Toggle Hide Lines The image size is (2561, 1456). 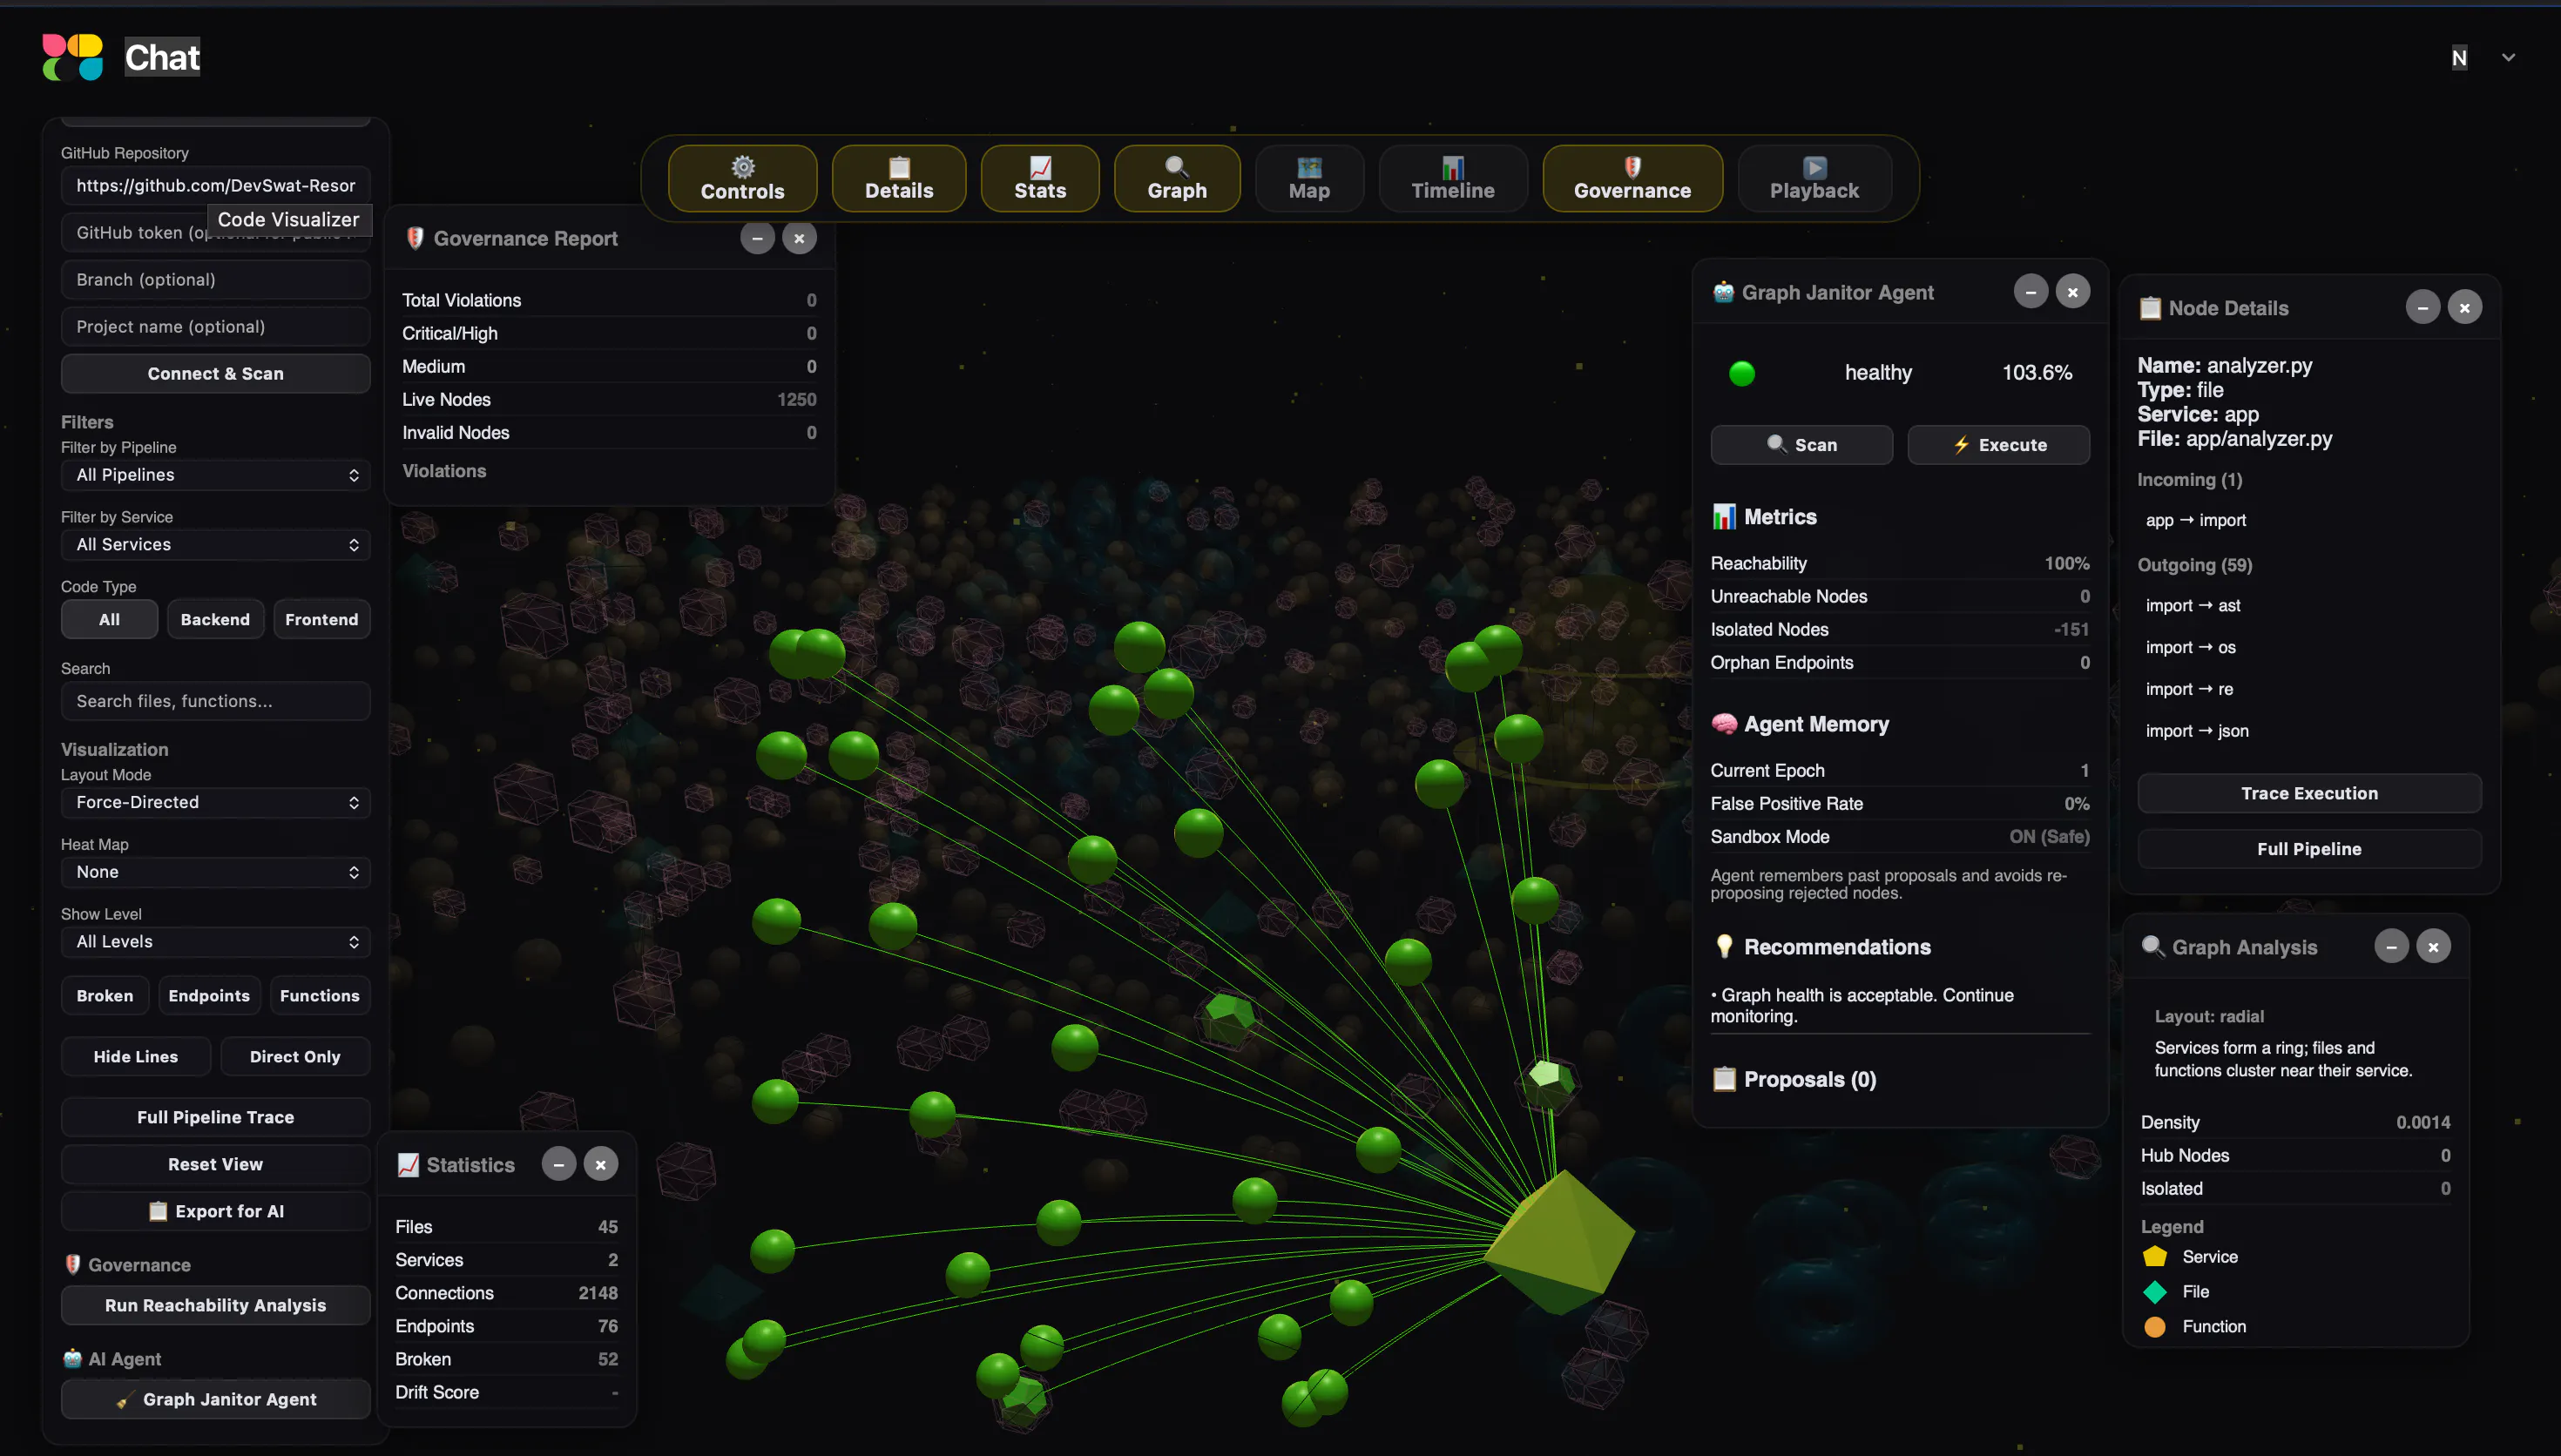pos(135,1057)
